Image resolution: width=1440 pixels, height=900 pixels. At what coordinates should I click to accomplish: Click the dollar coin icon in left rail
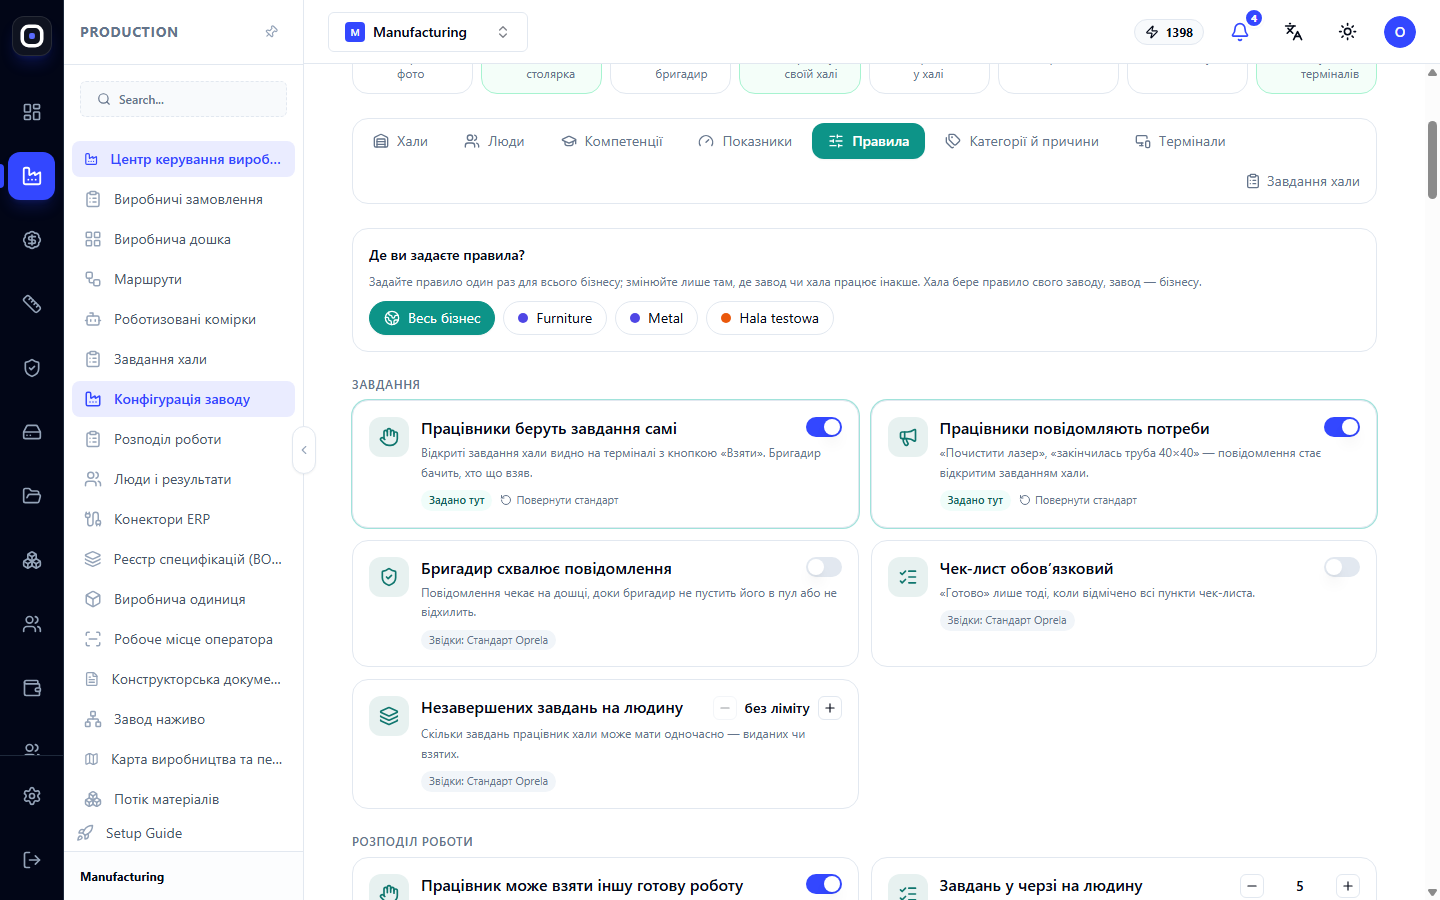(32, 240)
